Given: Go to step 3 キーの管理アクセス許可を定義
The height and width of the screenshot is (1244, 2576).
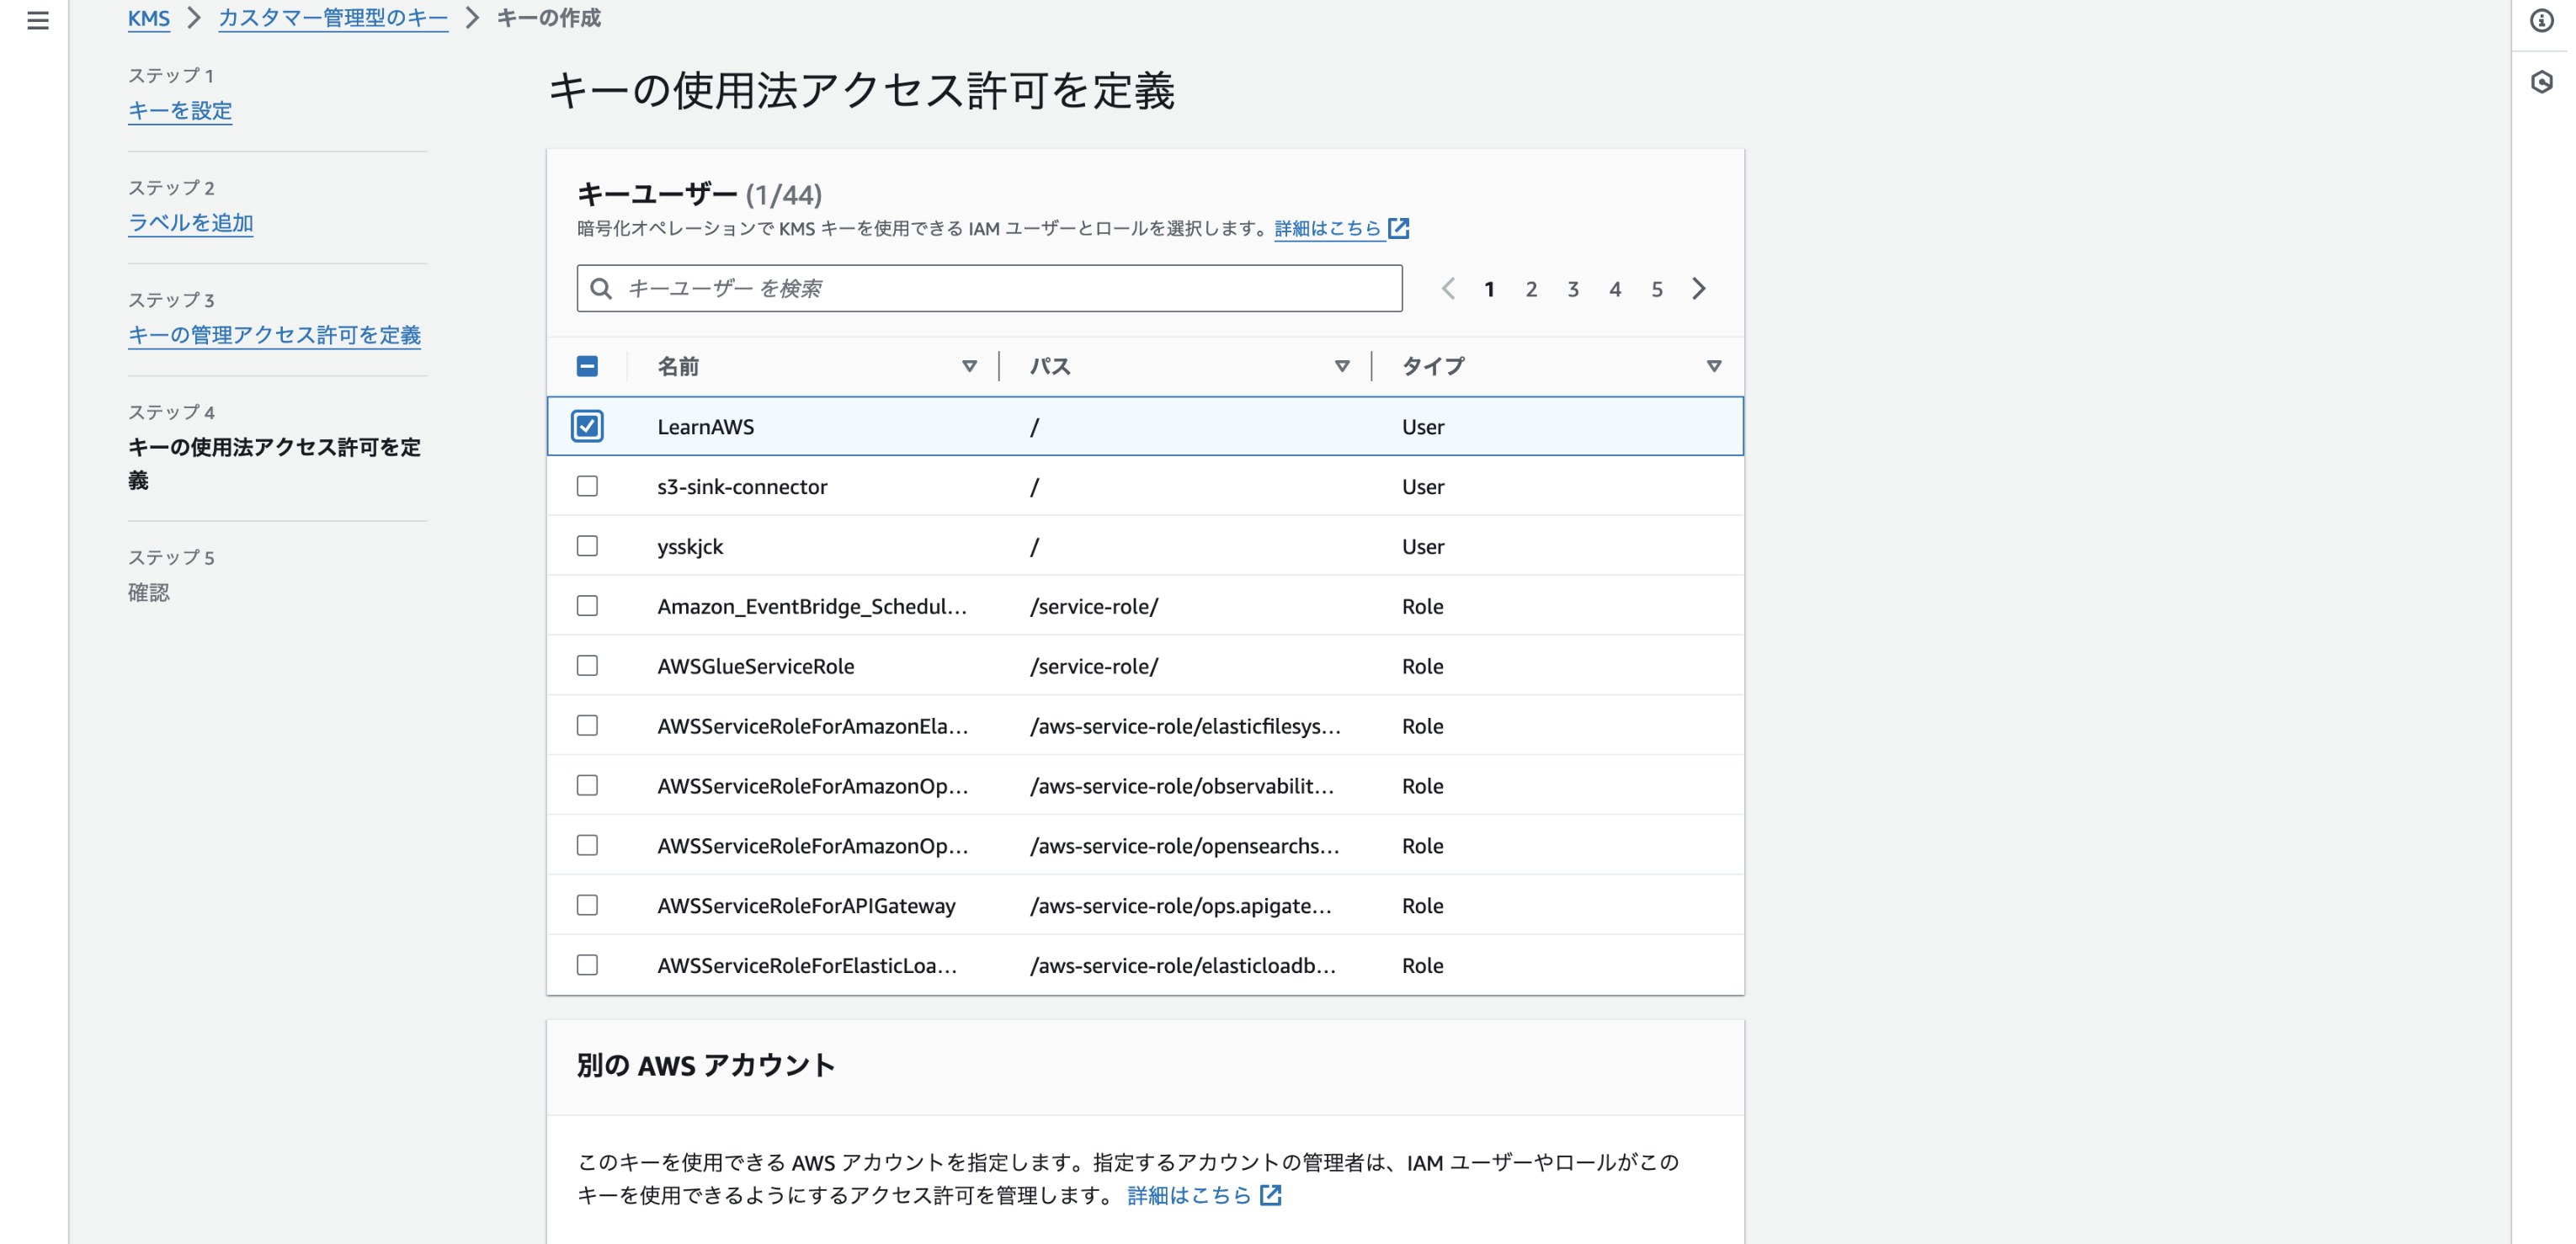Looking at the screenshot, I should [x=274, y=335].
